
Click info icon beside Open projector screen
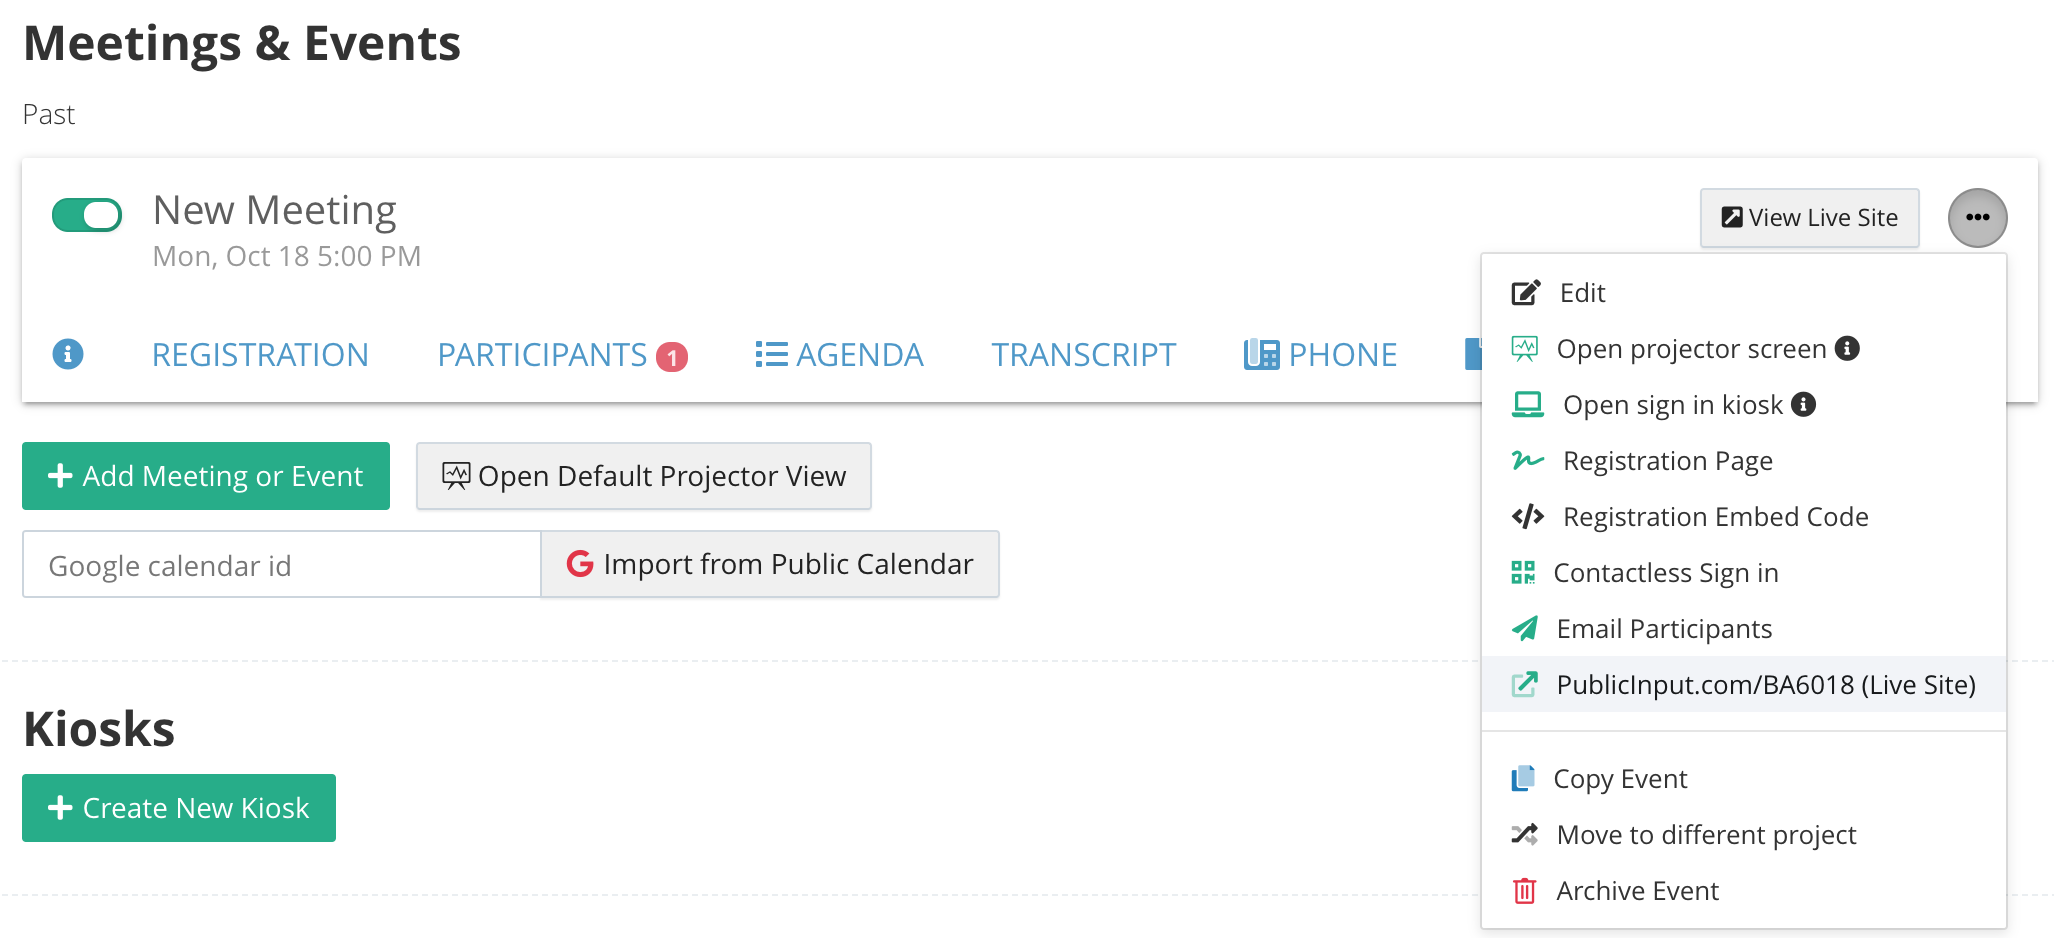1847,348
